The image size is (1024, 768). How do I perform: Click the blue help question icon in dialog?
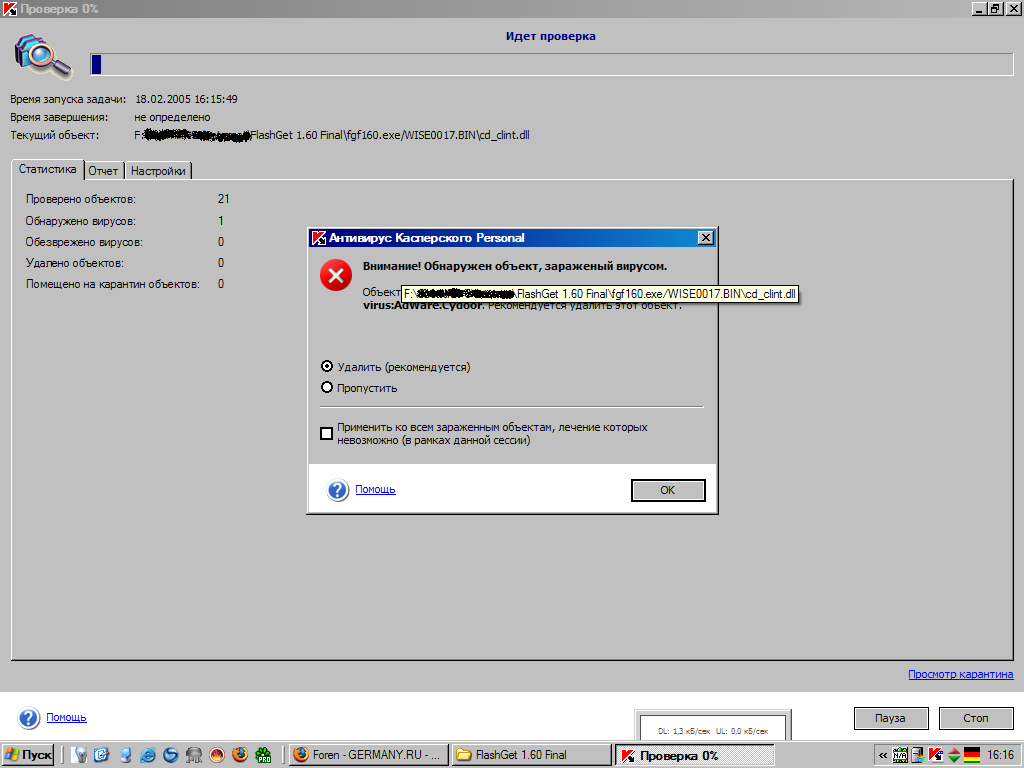click(x=338, y=490)
